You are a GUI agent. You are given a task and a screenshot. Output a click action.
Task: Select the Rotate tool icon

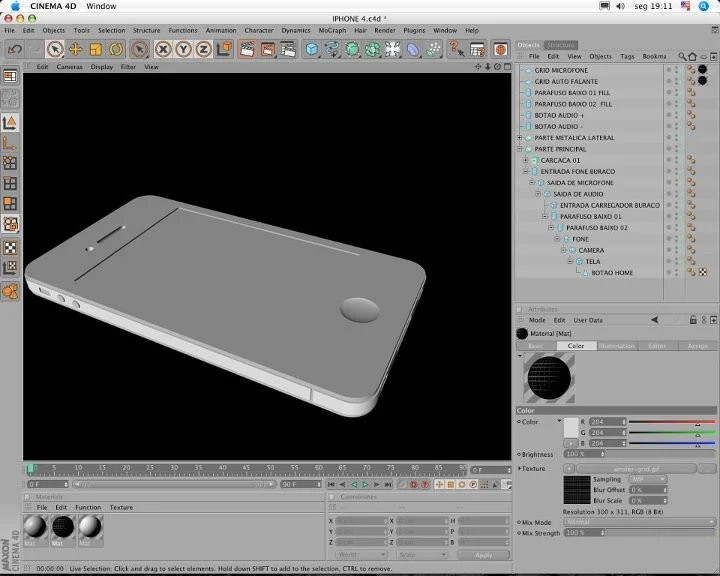pos(116,49)
